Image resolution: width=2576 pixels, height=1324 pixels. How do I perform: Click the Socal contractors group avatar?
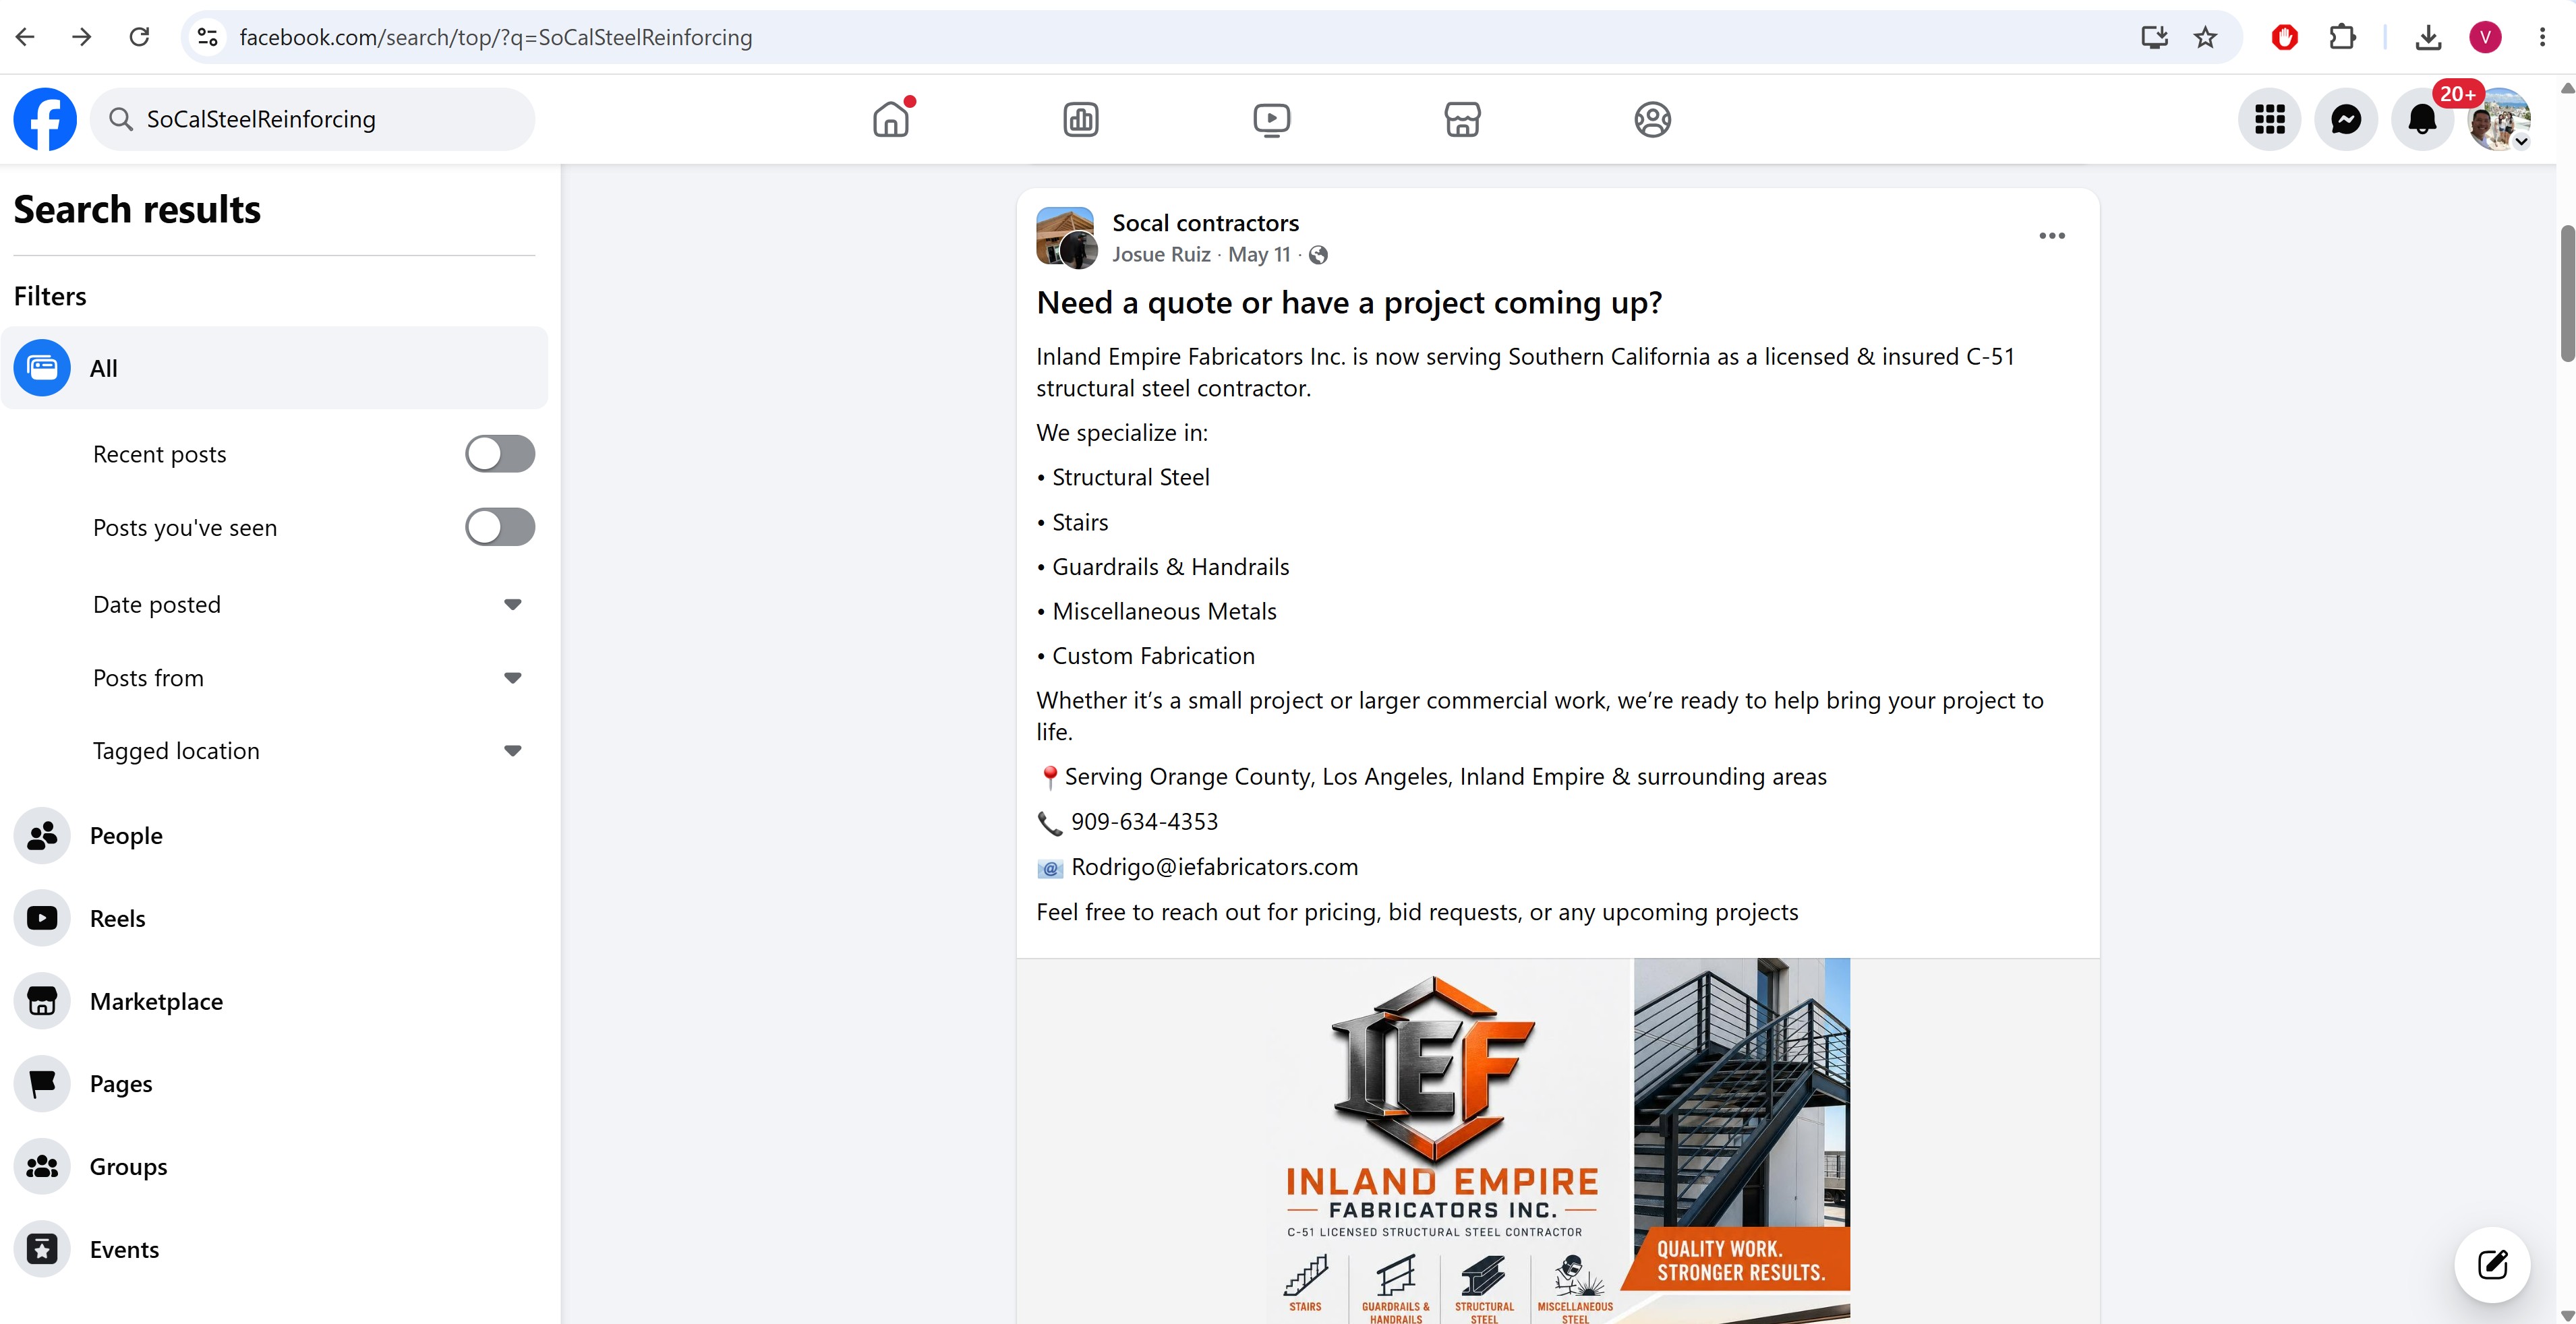pos(1066,238)
